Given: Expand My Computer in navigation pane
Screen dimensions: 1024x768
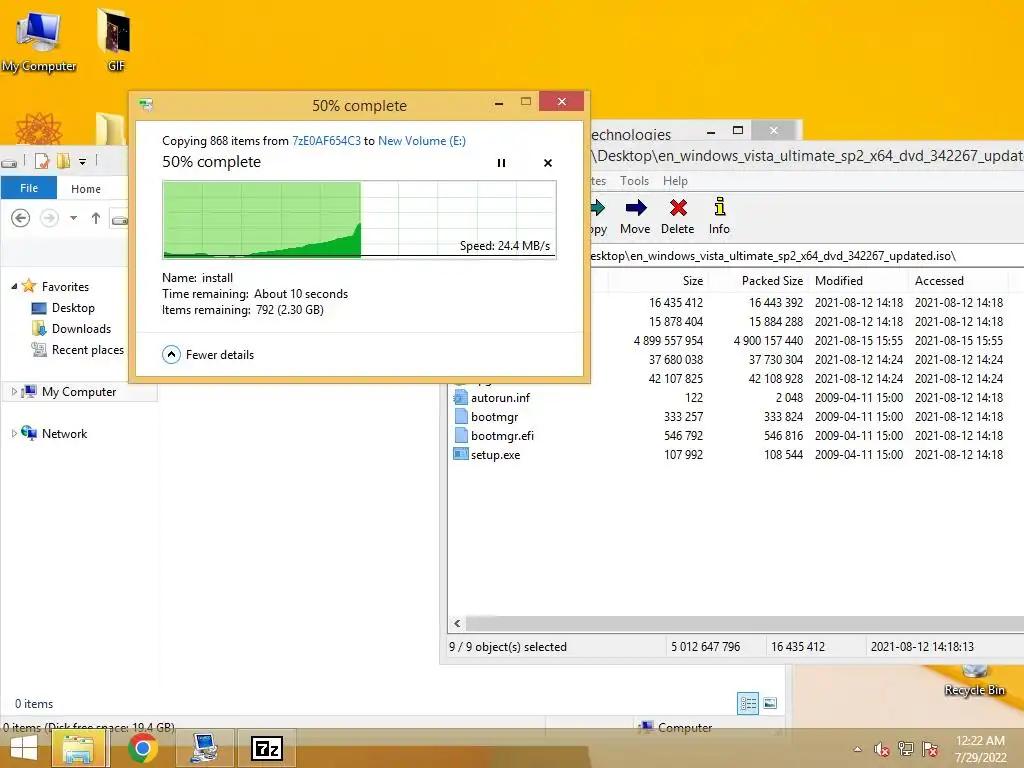Looking at the screenshot, I should (x=14, y=391).
